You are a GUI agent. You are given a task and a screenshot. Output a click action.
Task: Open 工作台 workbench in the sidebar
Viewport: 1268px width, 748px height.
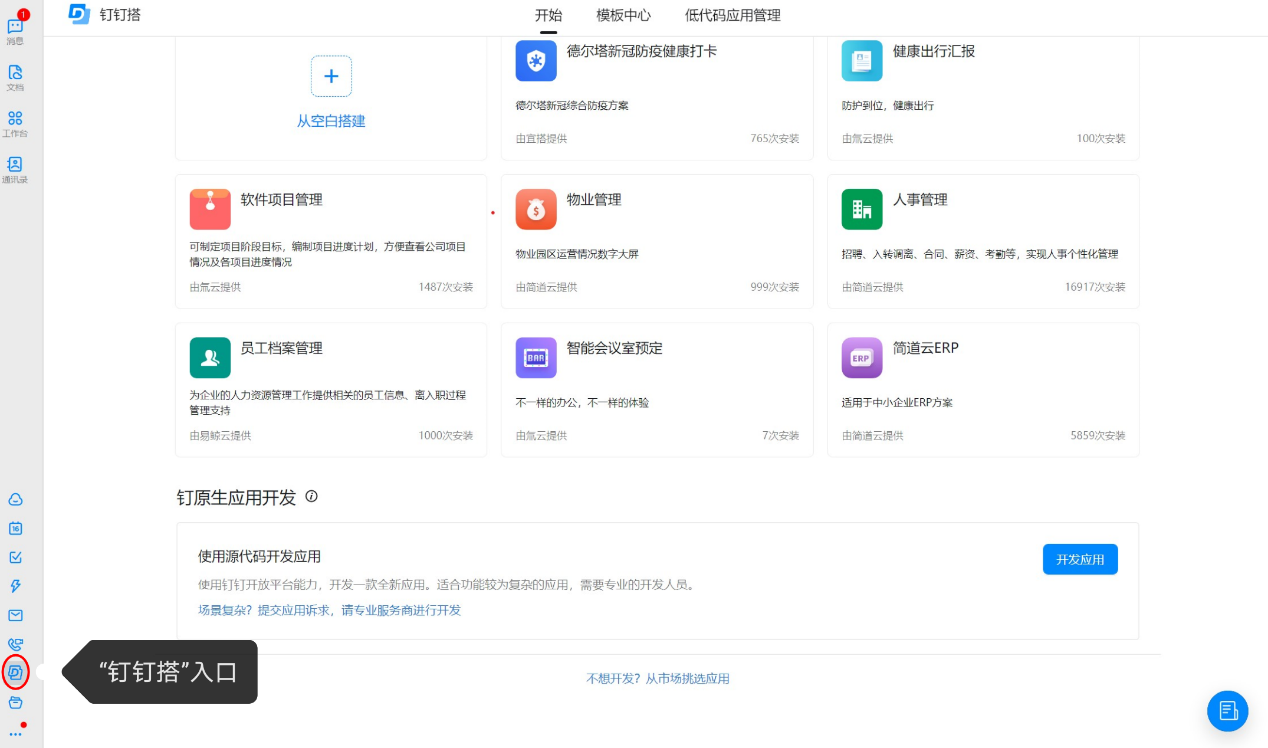click(x=15, y=122)
